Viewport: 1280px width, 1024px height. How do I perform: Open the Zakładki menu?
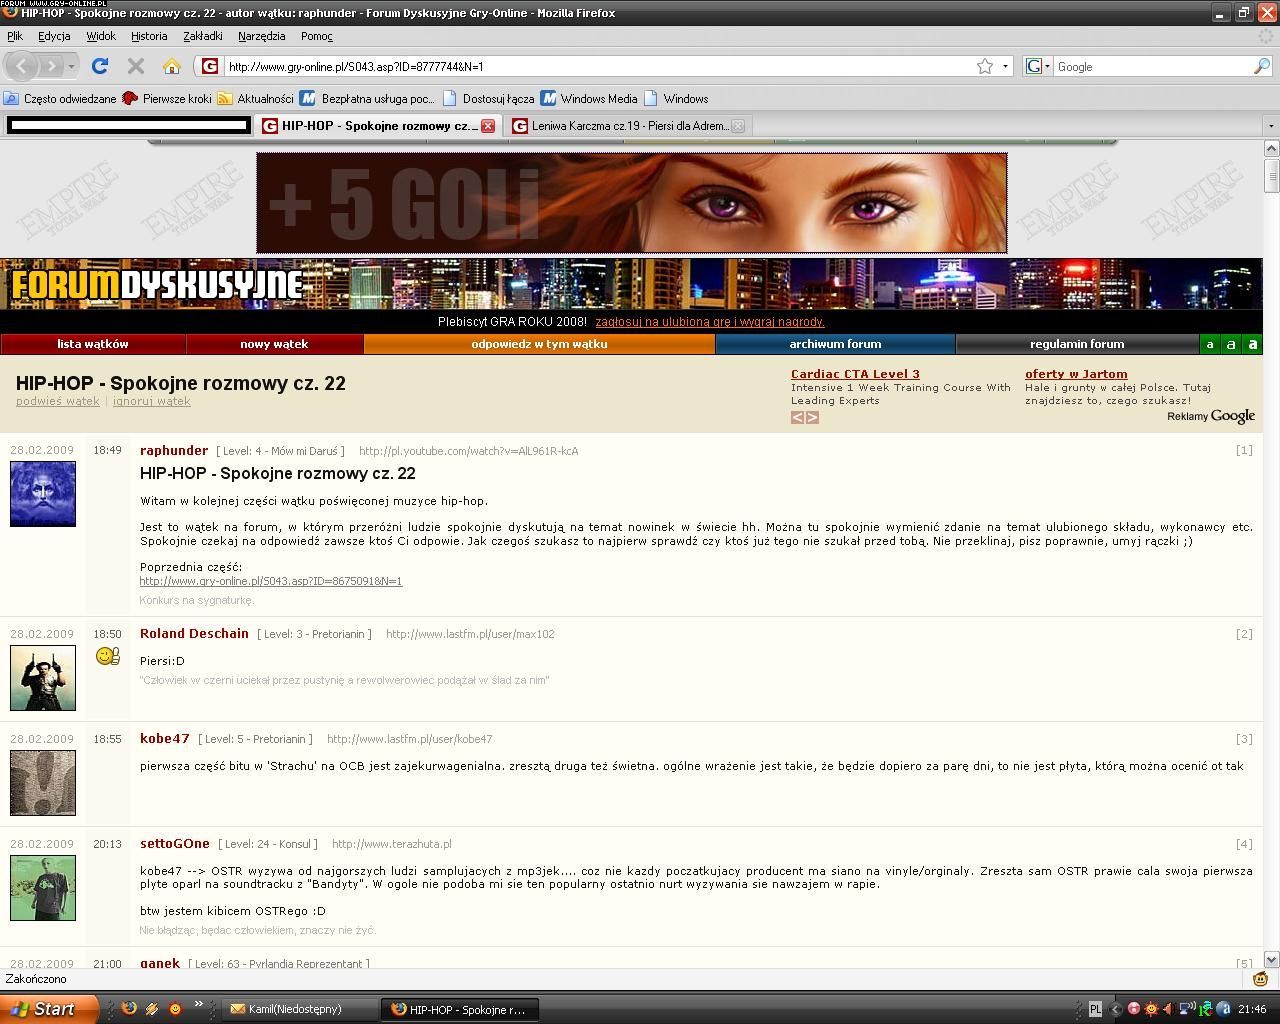pos(202,36)
